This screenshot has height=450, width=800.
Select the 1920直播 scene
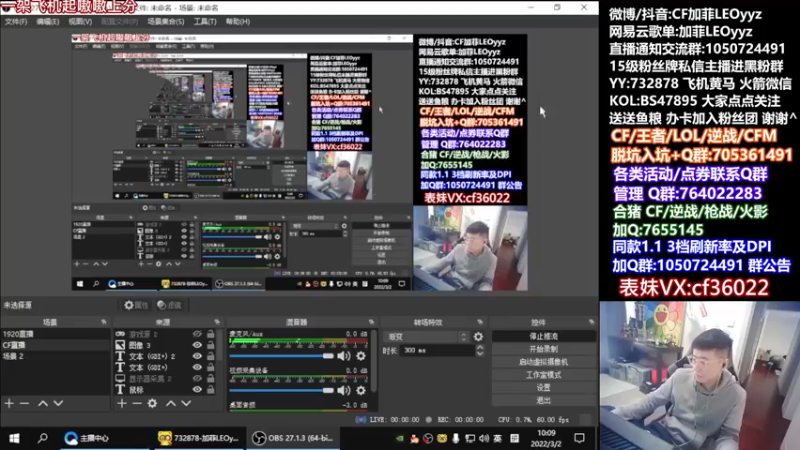tap(55, 334)
